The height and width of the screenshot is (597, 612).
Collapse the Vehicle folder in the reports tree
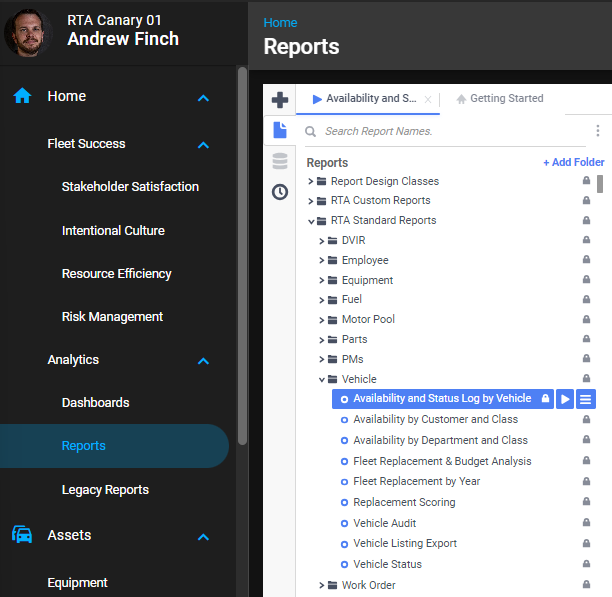pyautogui.click(x=322, y=380)
